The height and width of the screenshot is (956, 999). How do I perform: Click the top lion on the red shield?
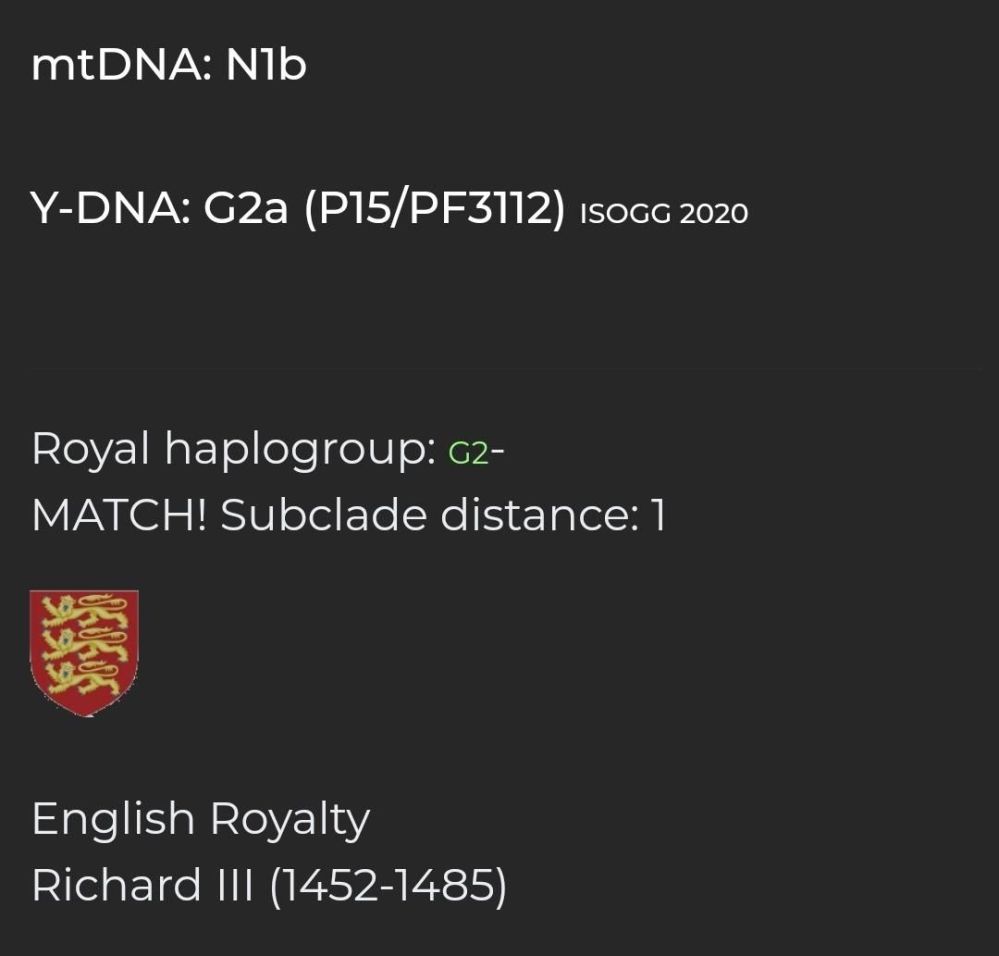84,610
